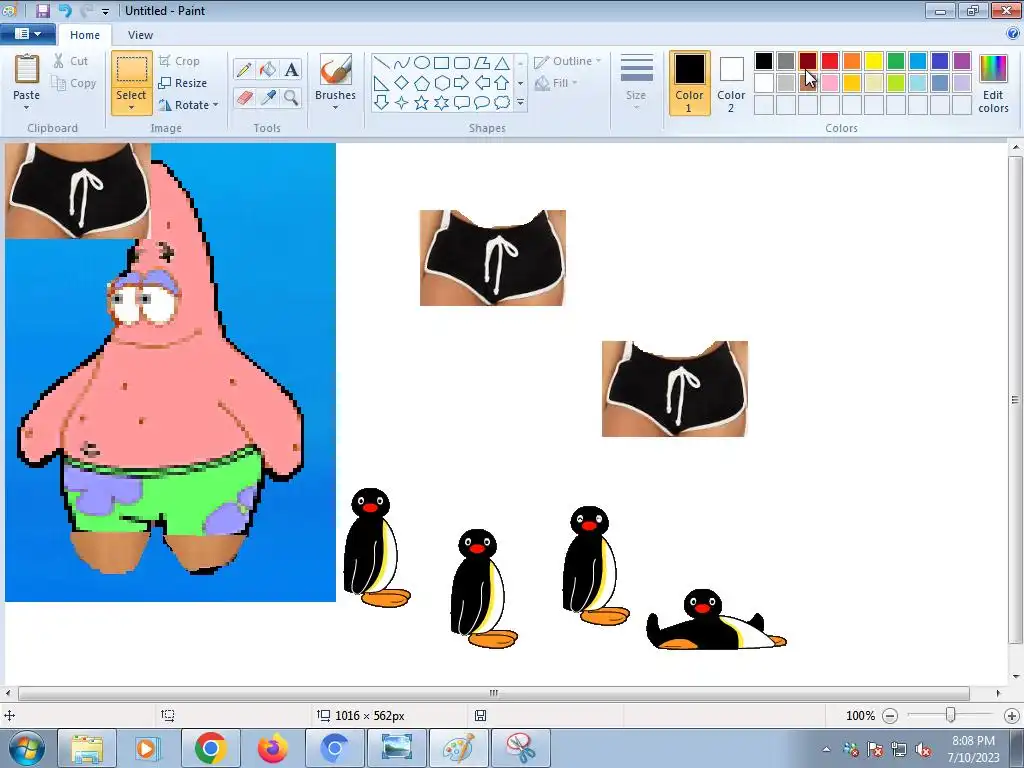Choose the Diamond shape
This screenshot has height=768, width=1024.
click(x=402, y=83)
